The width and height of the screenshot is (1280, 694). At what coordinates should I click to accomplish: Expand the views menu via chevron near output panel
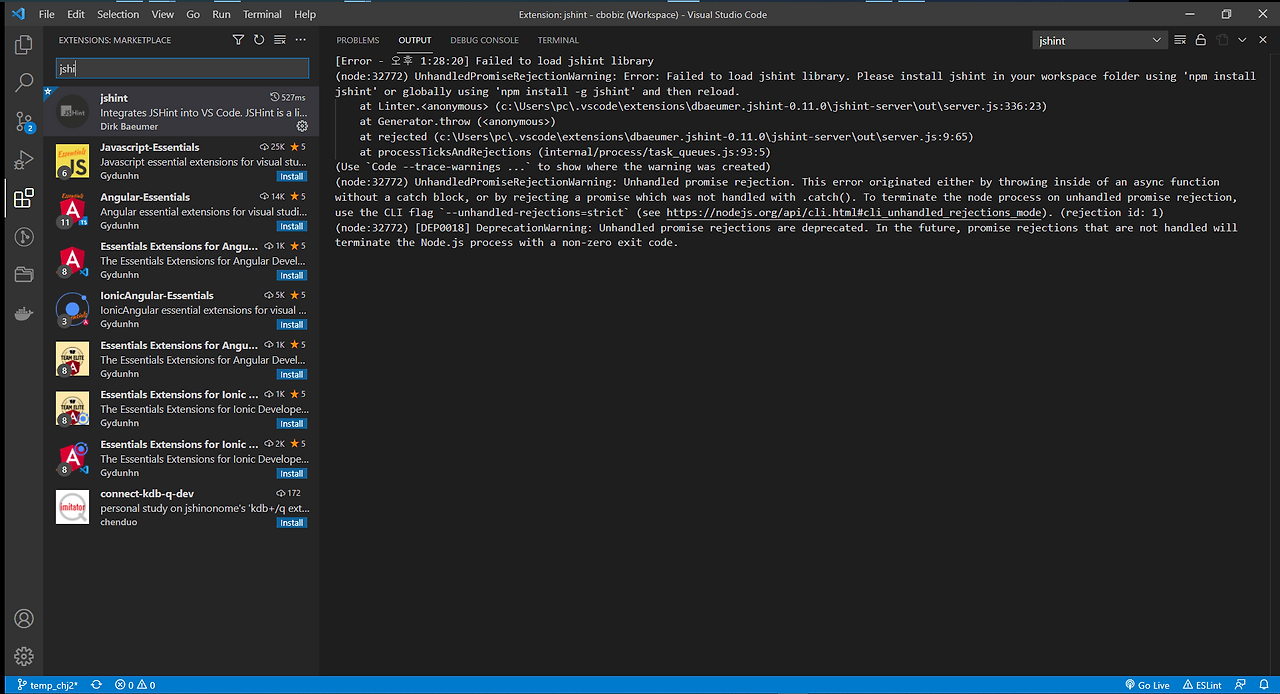[x=1242, y=40]
